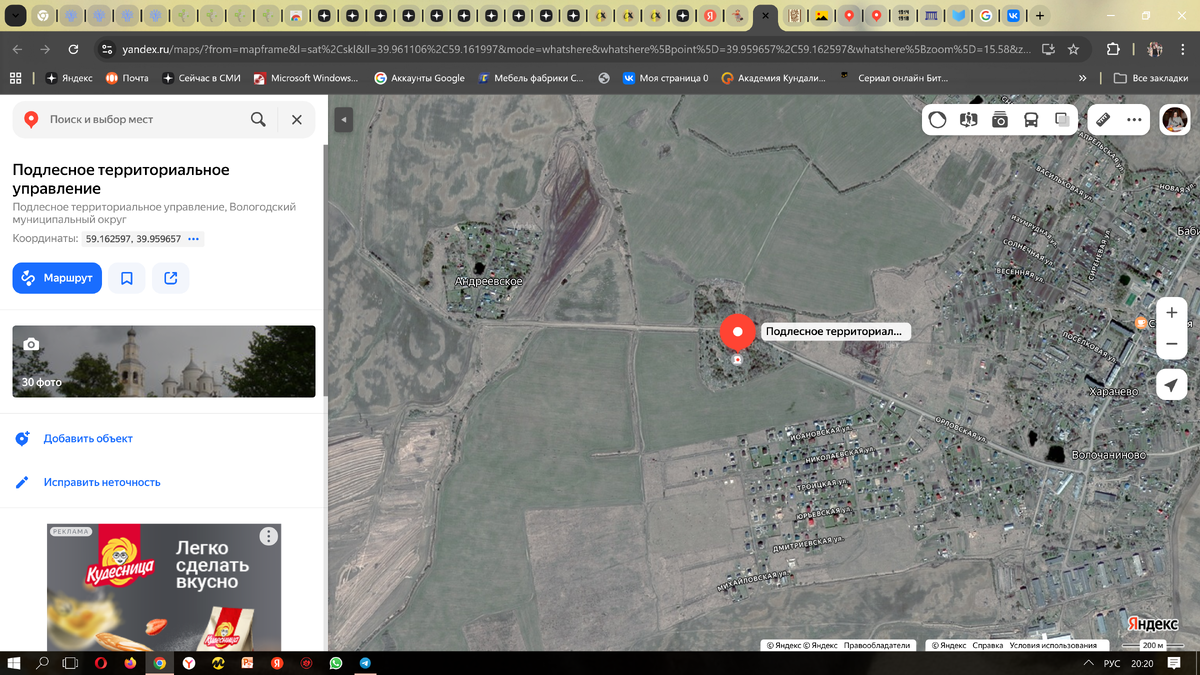Toggle street panoramas layer icon
Image resolution: width=1200 pixels, height=675 pixels.
pyautogui.click(x=968, y=120)
